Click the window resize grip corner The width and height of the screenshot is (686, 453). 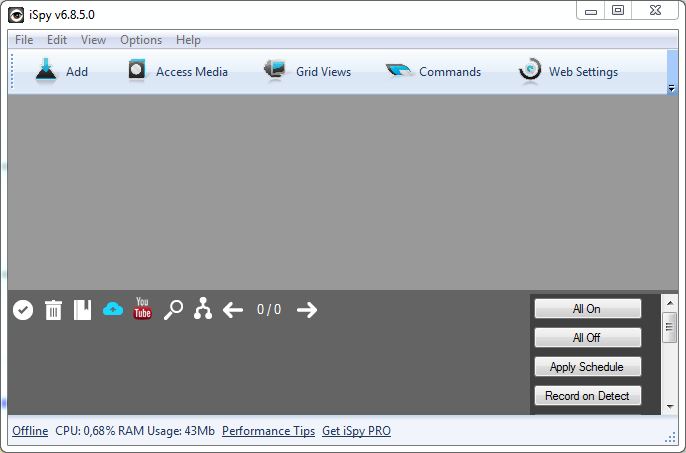tap(670, 438)
